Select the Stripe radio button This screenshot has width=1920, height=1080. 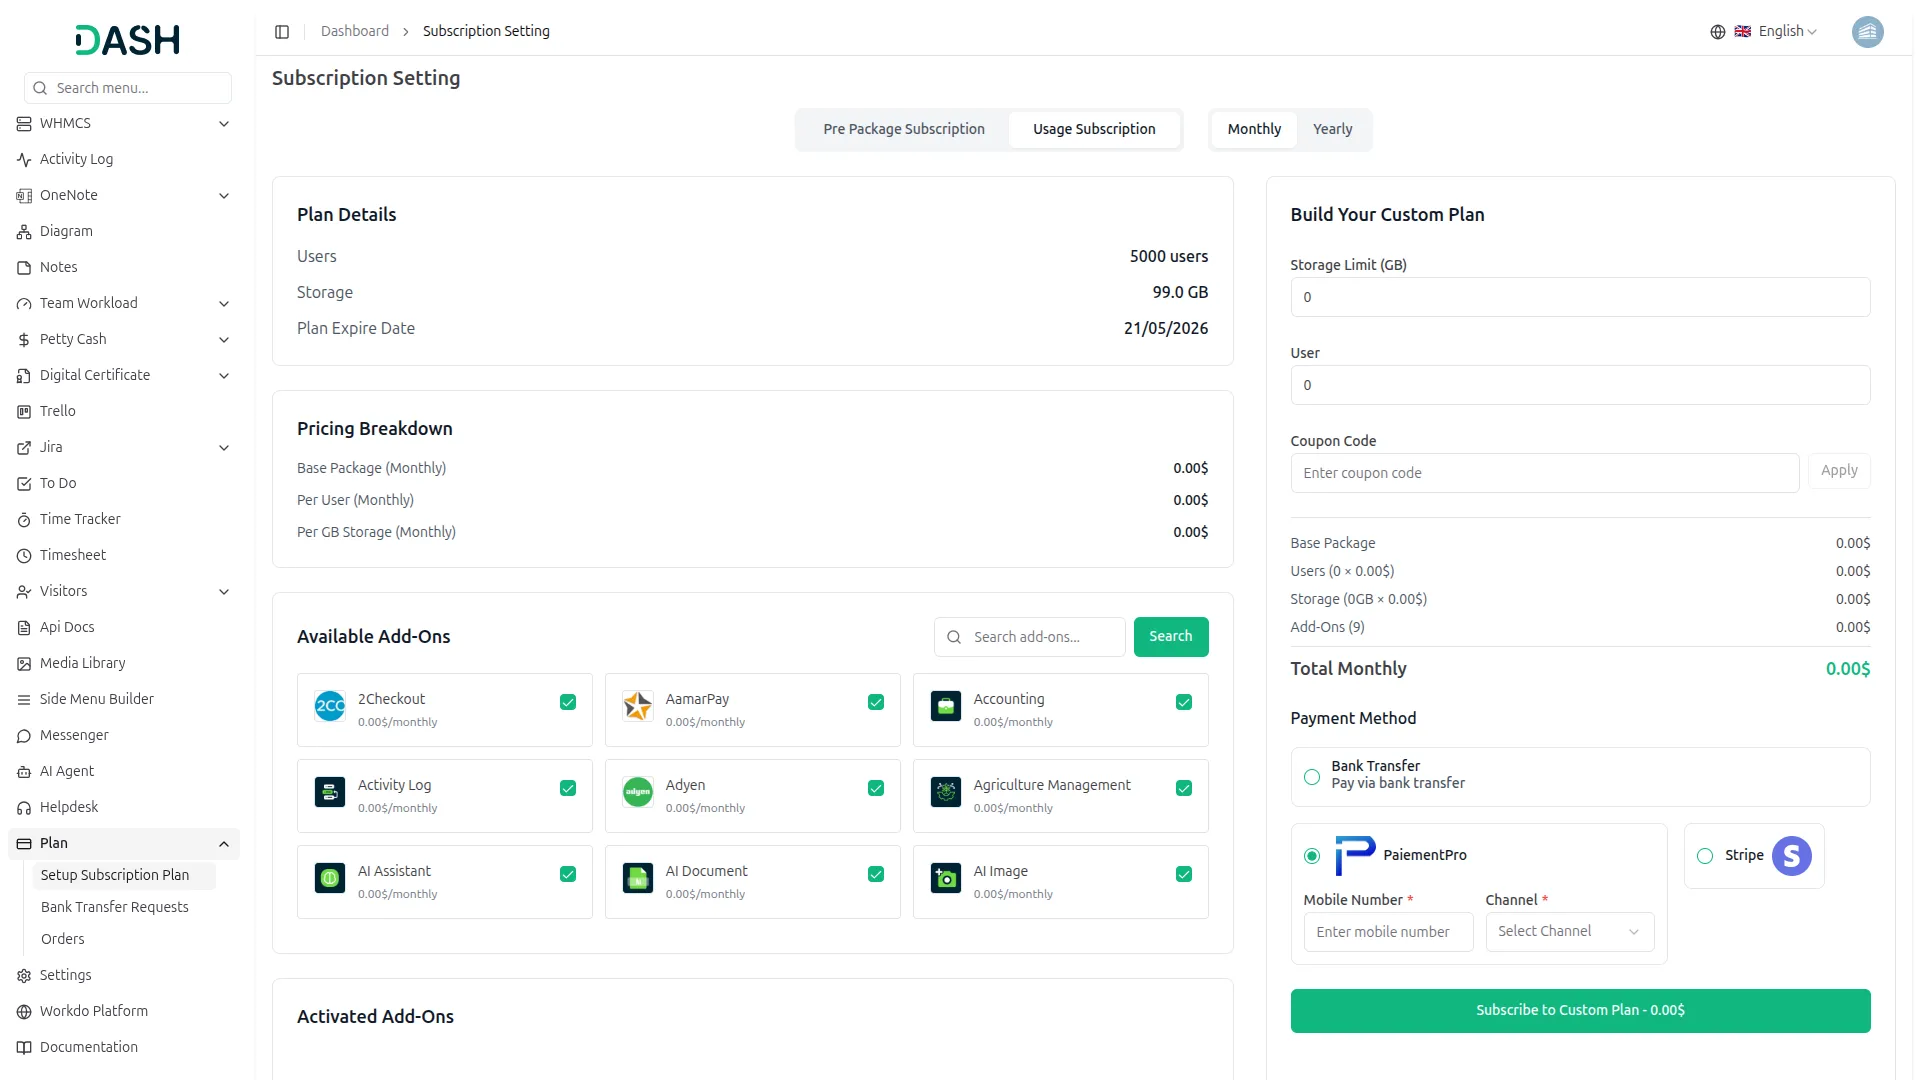(1705, 856)
